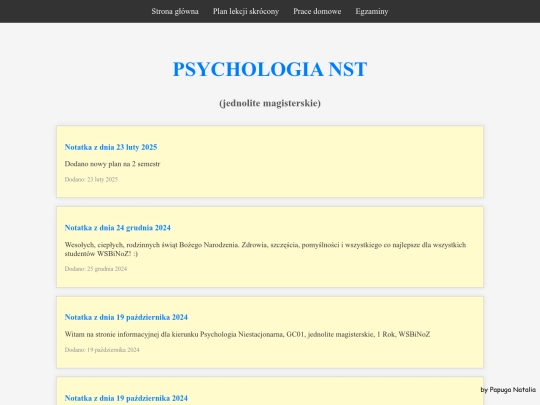This screenshot has height=405, width=540.
Task: Open the Prace domowe section
Action: coord(317,11)
